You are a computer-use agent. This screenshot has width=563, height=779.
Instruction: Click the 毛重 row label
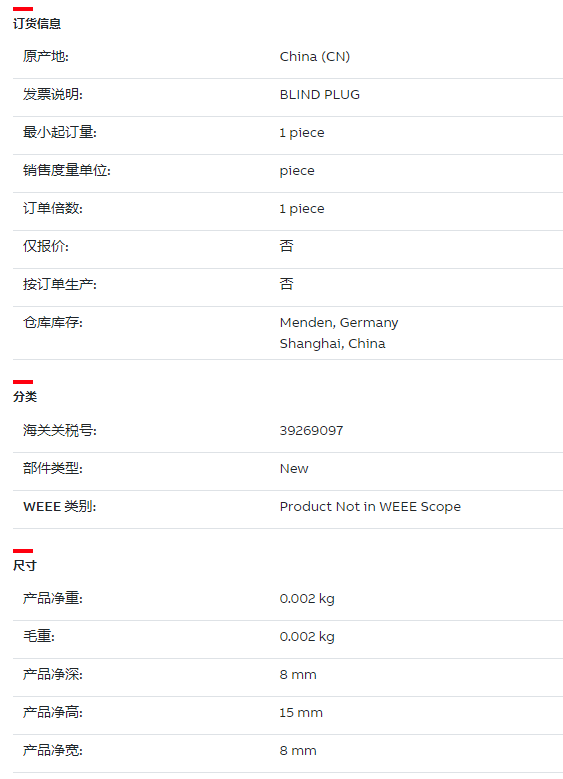coord(39,636)
